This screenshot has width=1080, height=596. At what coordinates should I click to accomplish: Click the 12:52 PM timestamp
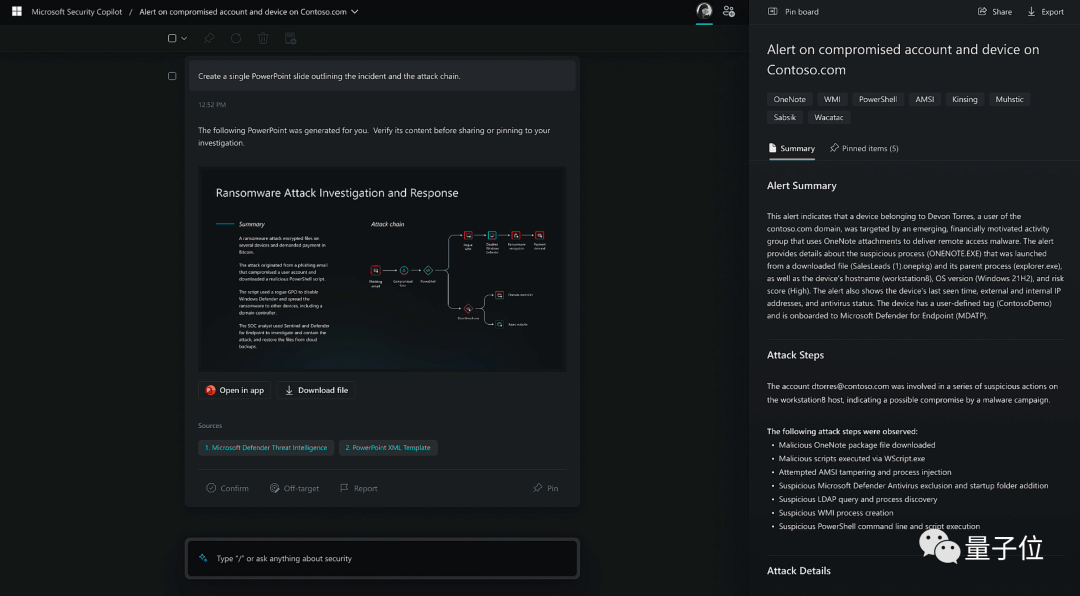pyautogui.click(x=211, y=105)
